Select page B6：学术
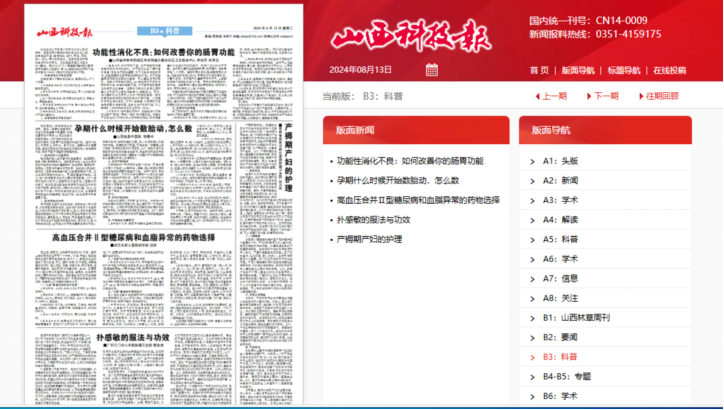 (x=560, y=396)
